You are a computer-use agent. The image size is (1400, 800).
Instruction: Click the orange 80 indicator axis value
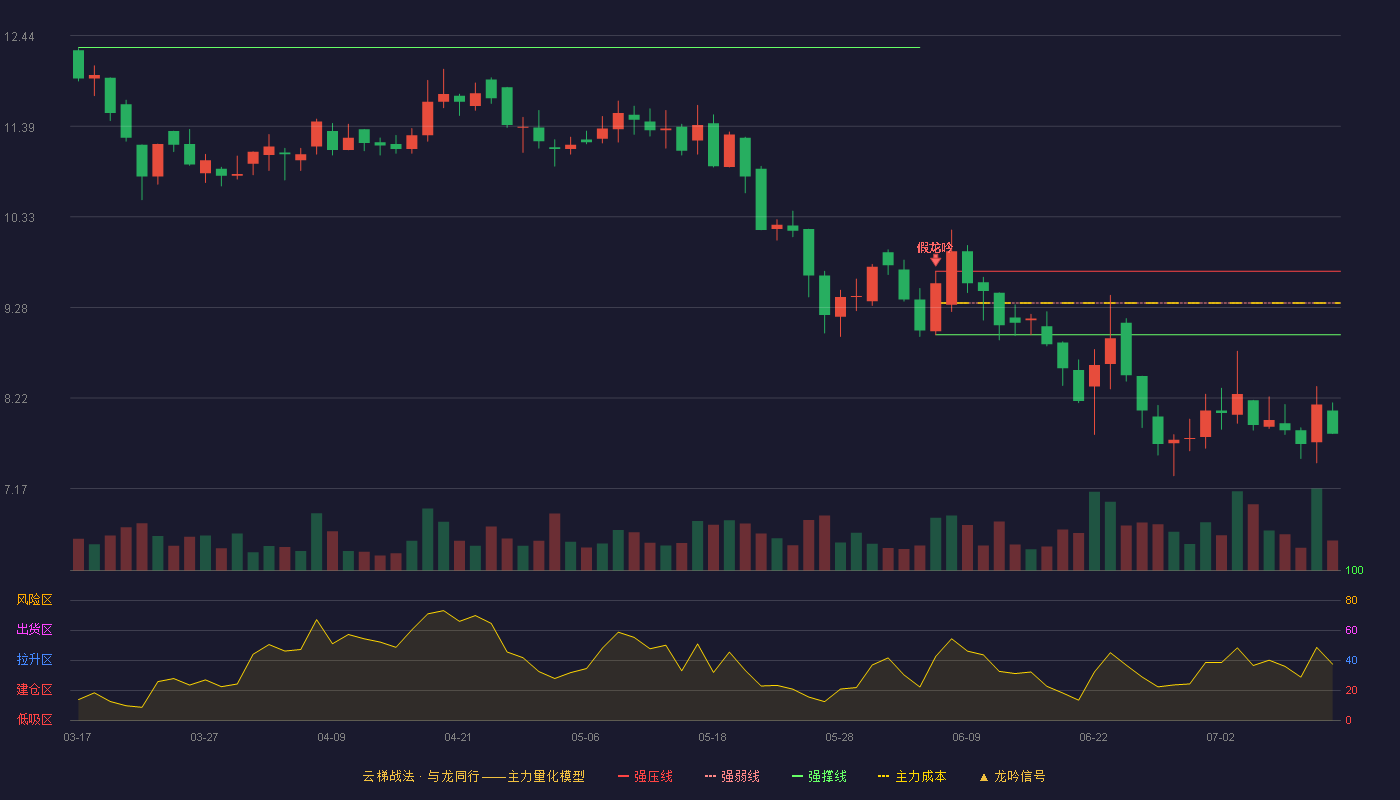(x=1351, y=600)
